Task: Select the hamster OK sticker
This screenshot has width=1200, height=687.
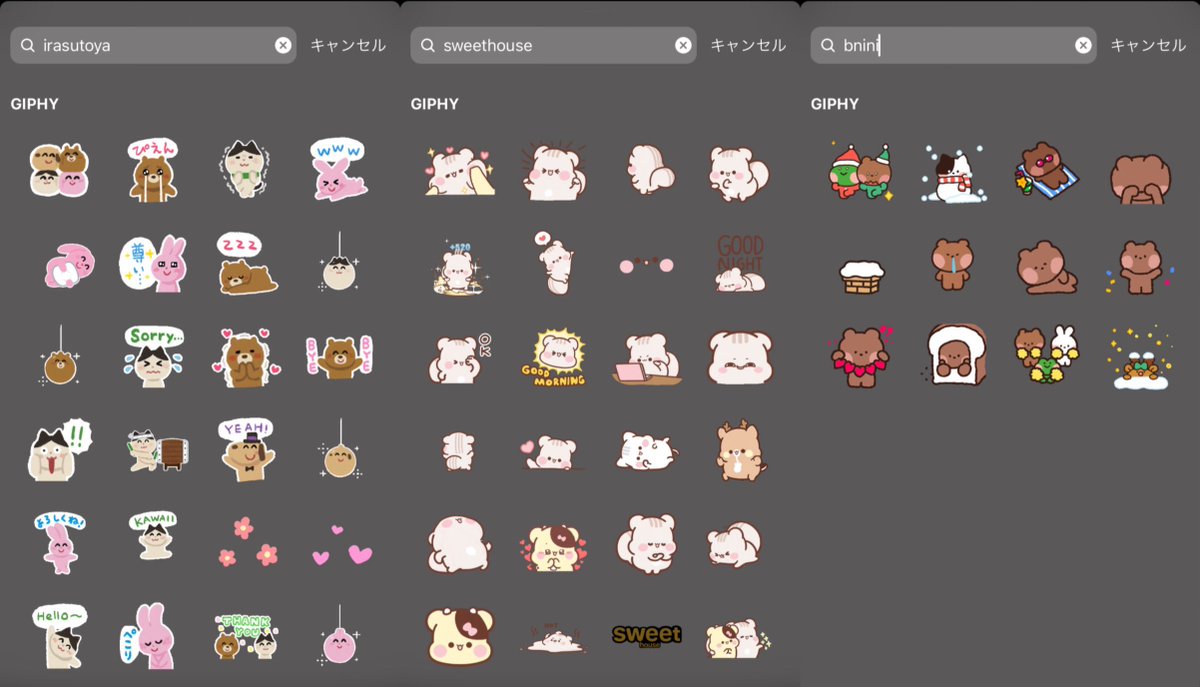Action: click(459, 358)
